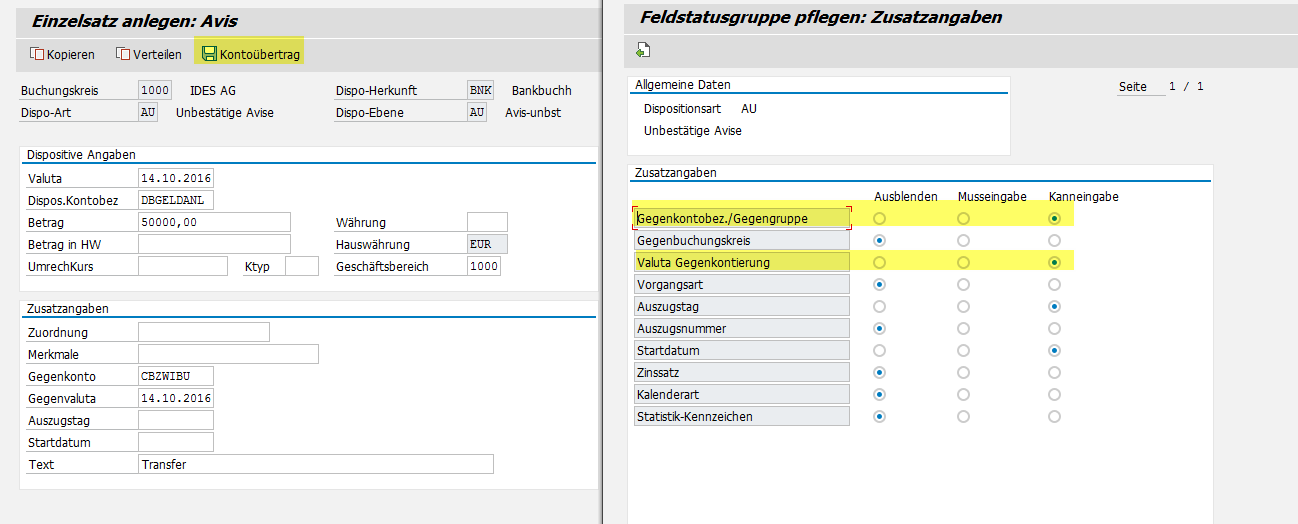Focus the Betrag amount field
Screen dimensions: 1298x524
click(214, 222)
